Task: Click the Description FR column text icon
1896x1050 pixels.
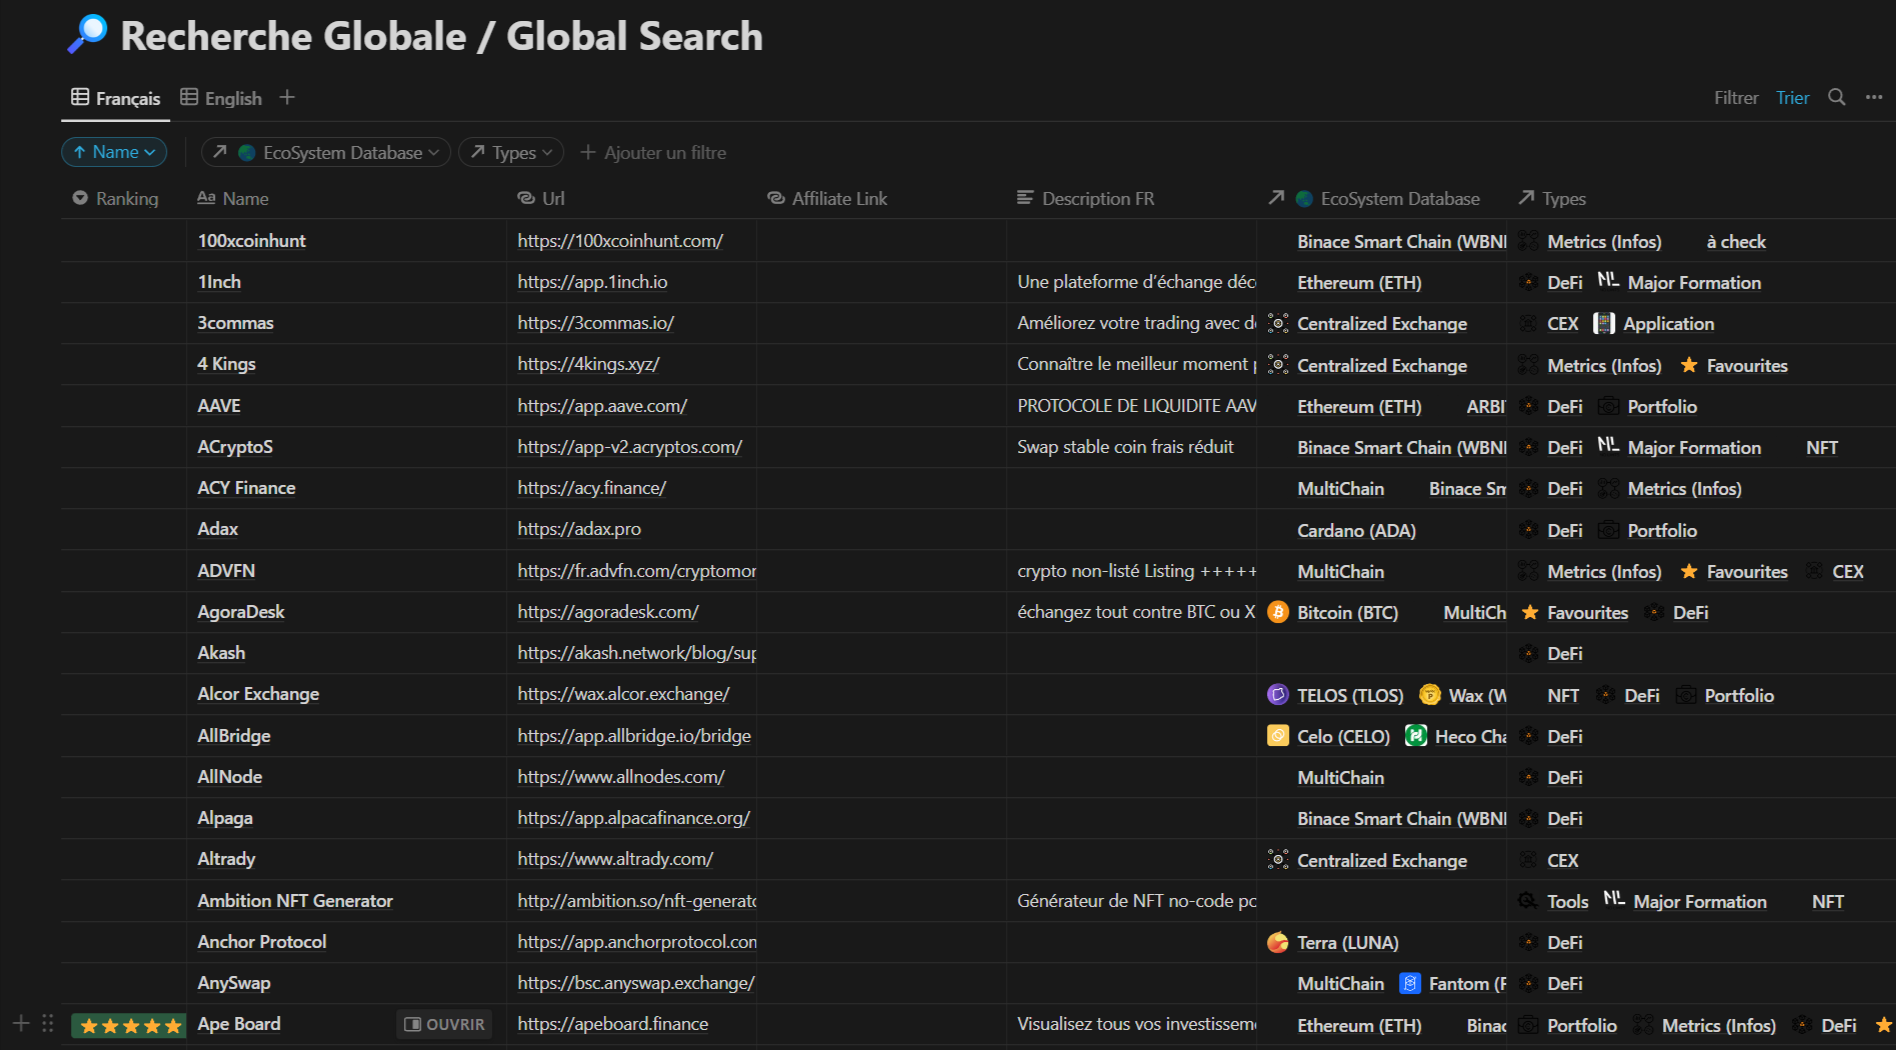Action: pos(1025,198)
